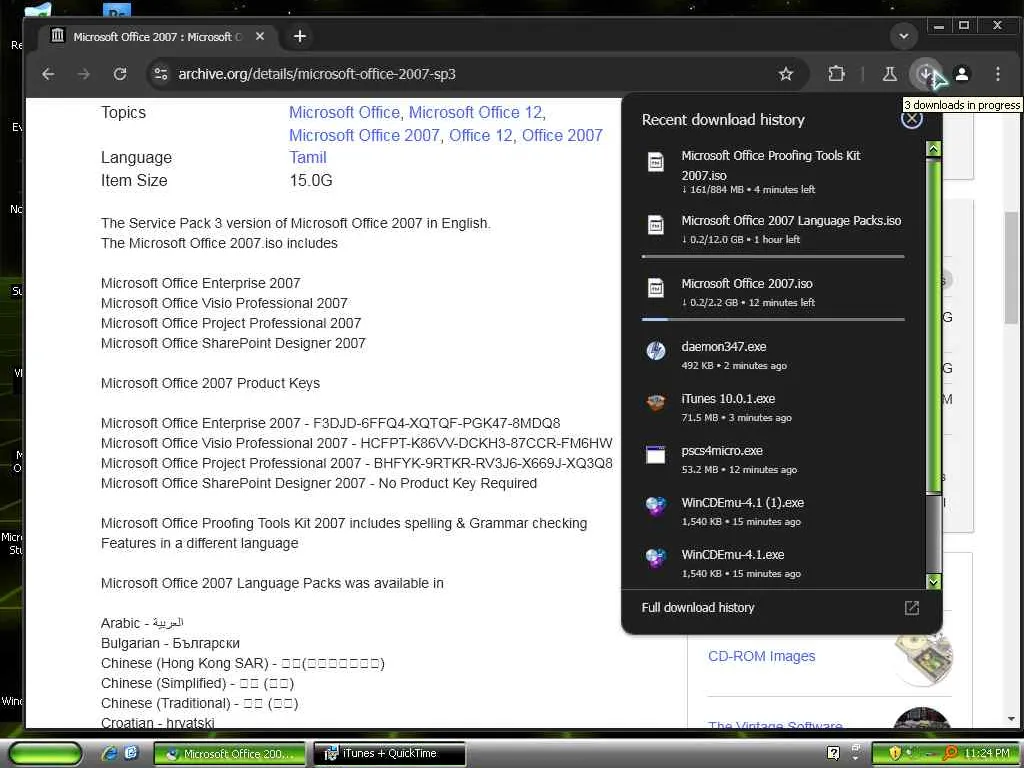Screen dimensions: 1024x768
Task: Click the green downloads list scrollbar thumb
Action: [934, 325]
